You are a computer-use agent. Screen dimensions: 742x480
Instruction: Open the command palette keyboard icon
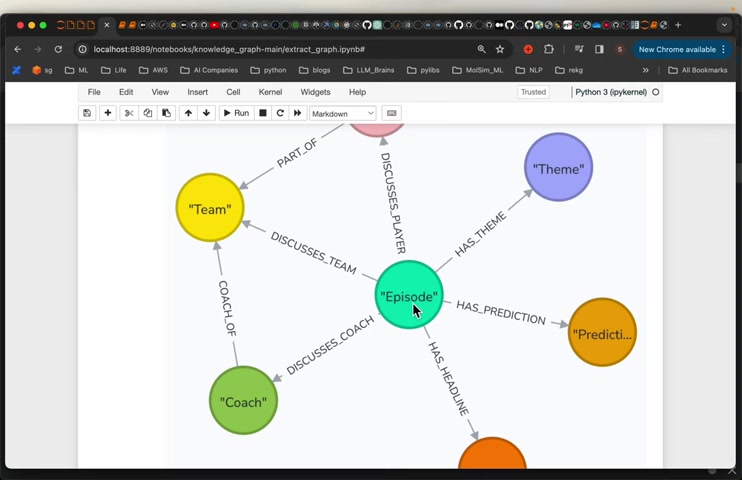[x=391, y=113]
